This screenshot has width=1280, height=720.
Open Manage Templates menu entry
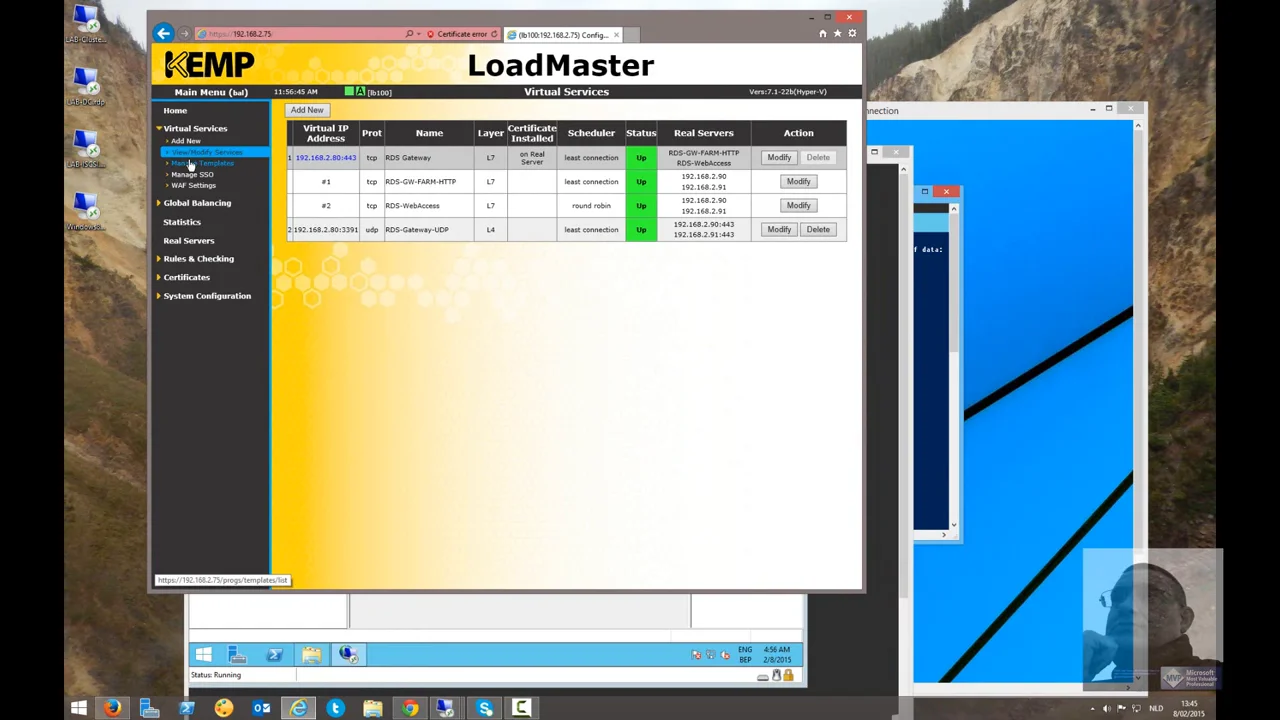202,163
